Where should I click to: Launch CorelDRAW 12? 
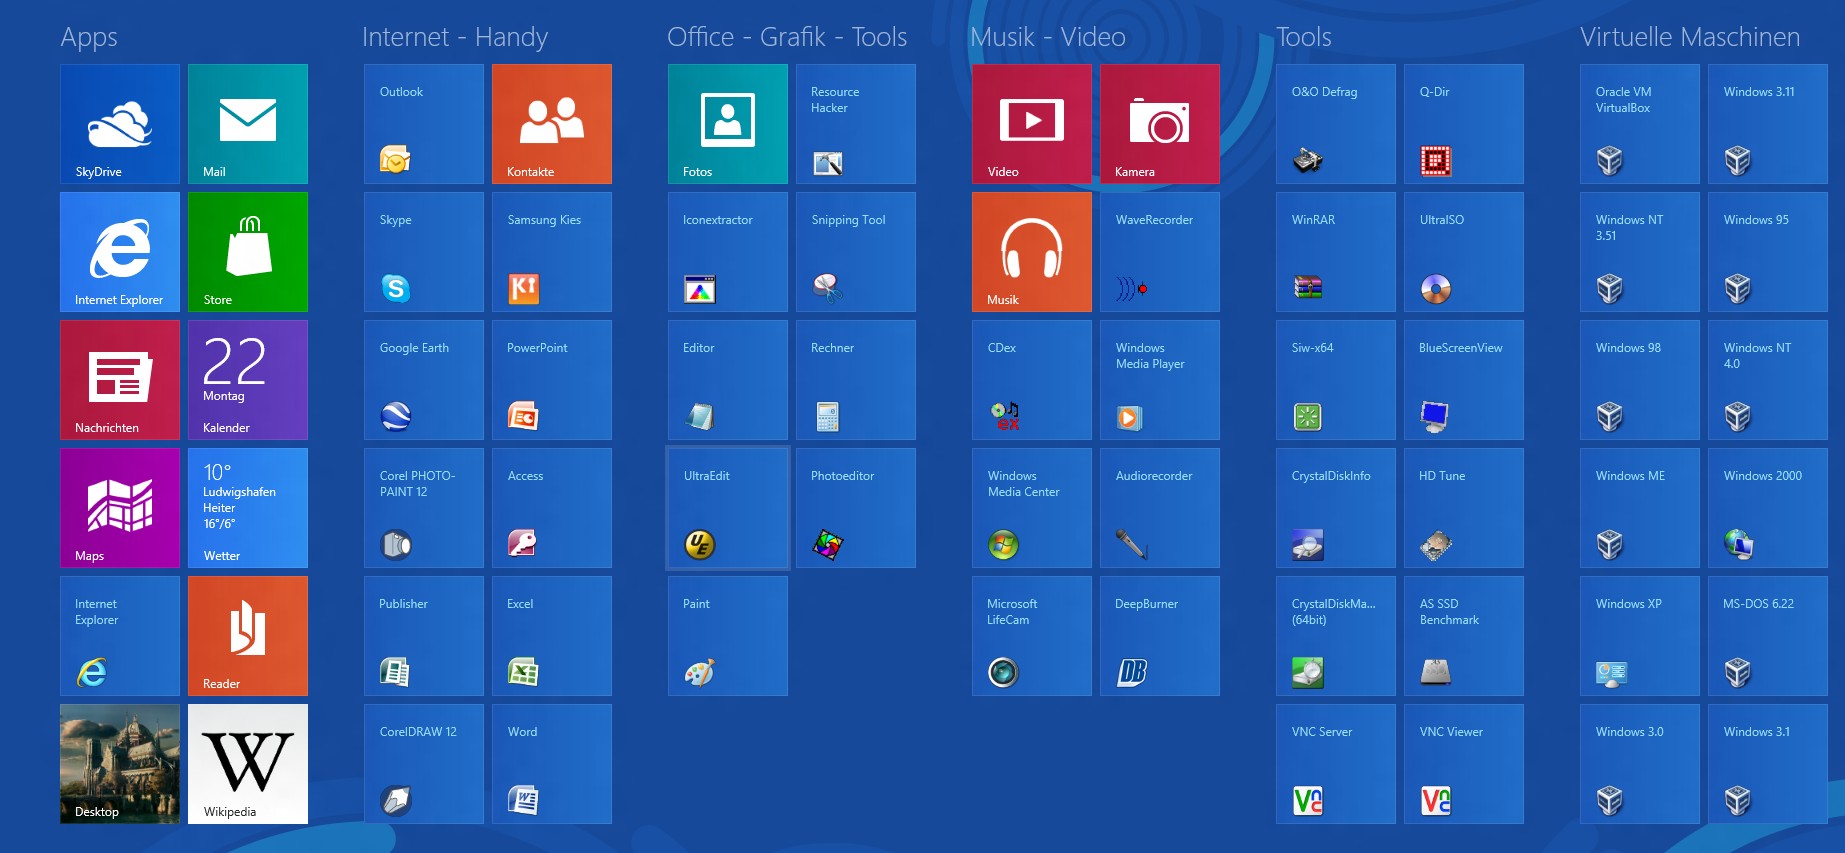(x=424, y=764)
